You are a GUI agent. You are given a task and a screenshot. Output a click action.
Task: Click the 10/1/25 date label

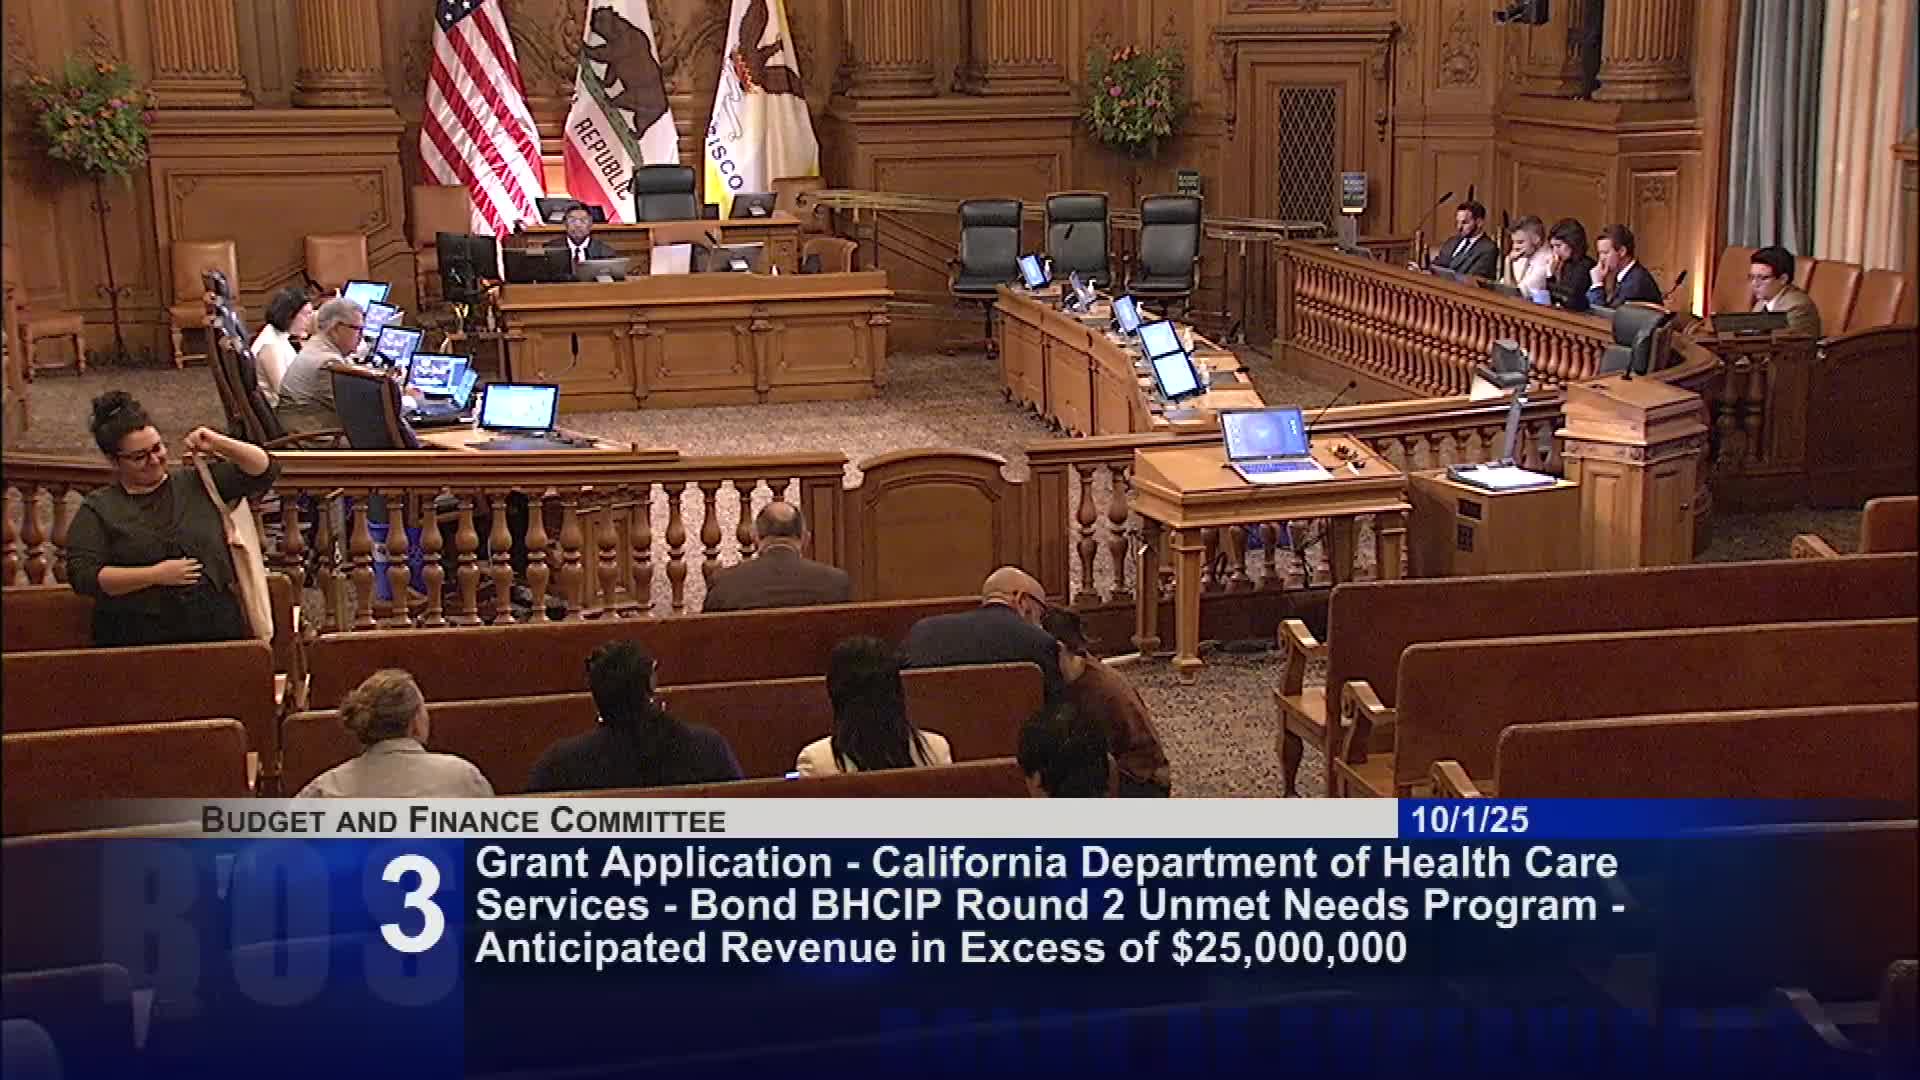pyautogui.click(x=1469, y=821)
